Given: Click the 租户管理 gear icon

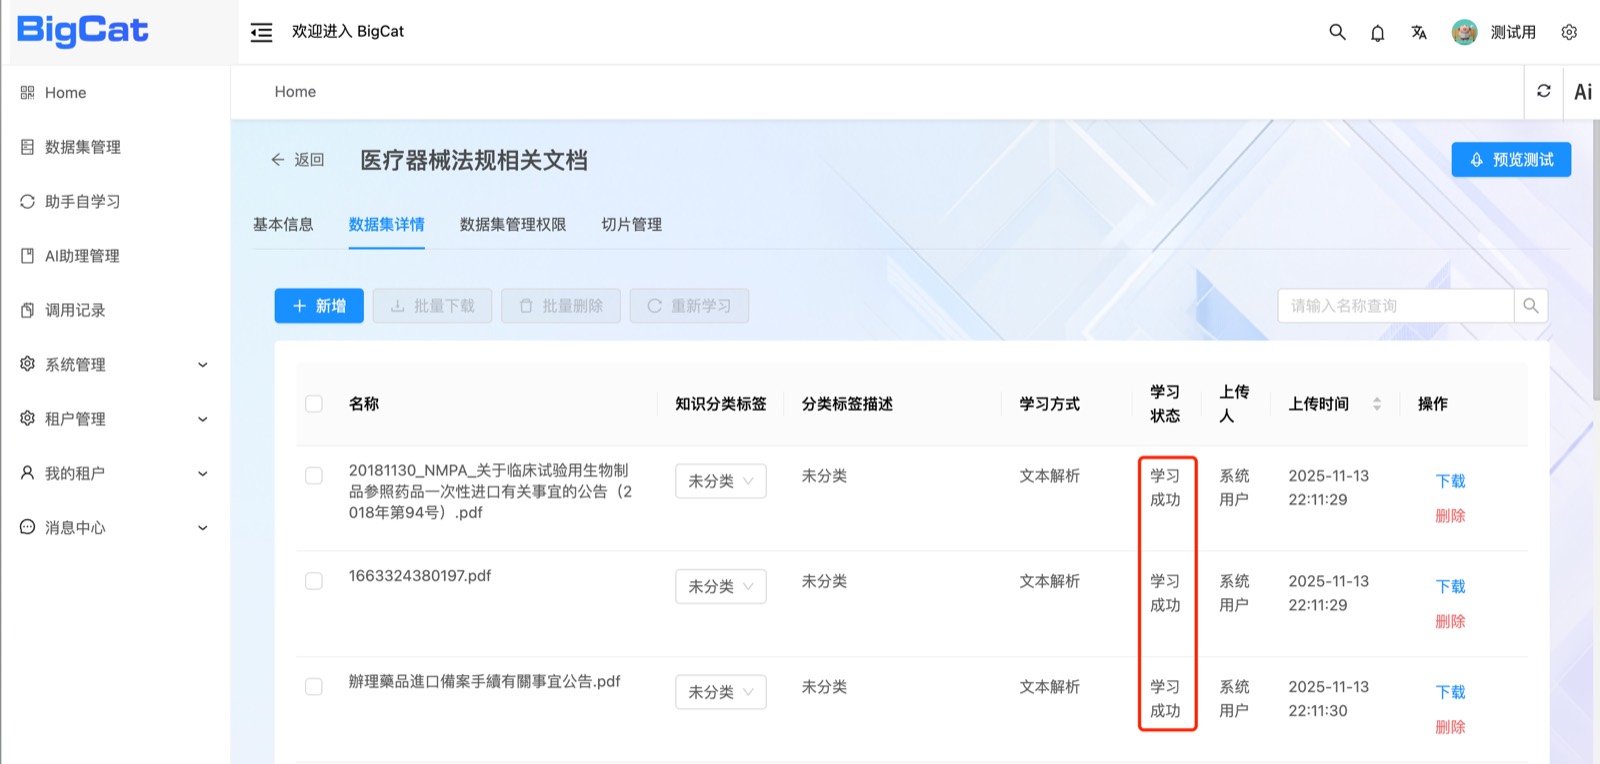Looking at the screenshot, I should point(27,418).
